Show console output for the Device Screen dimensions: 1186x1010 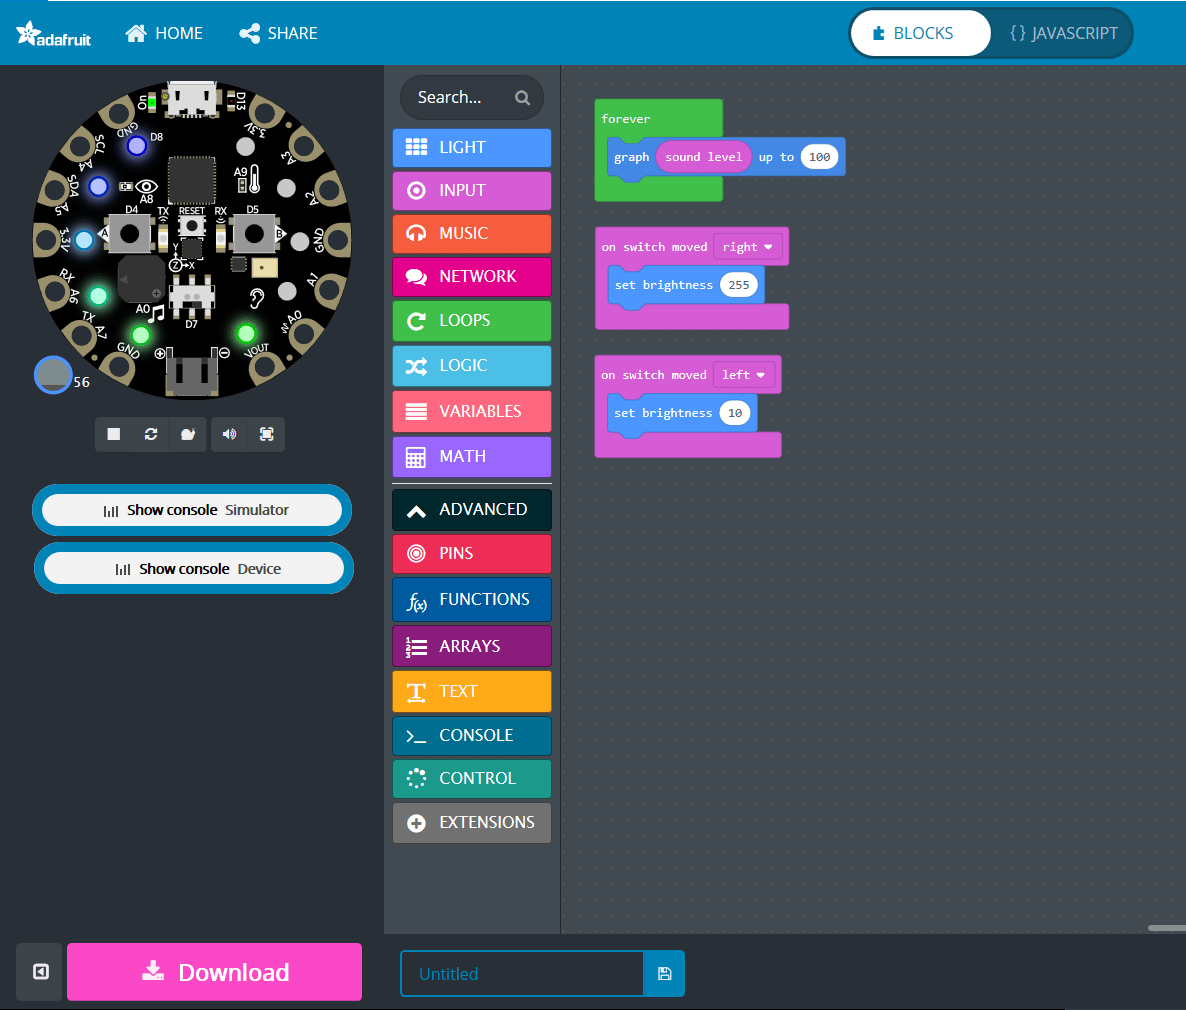point(193,567)
